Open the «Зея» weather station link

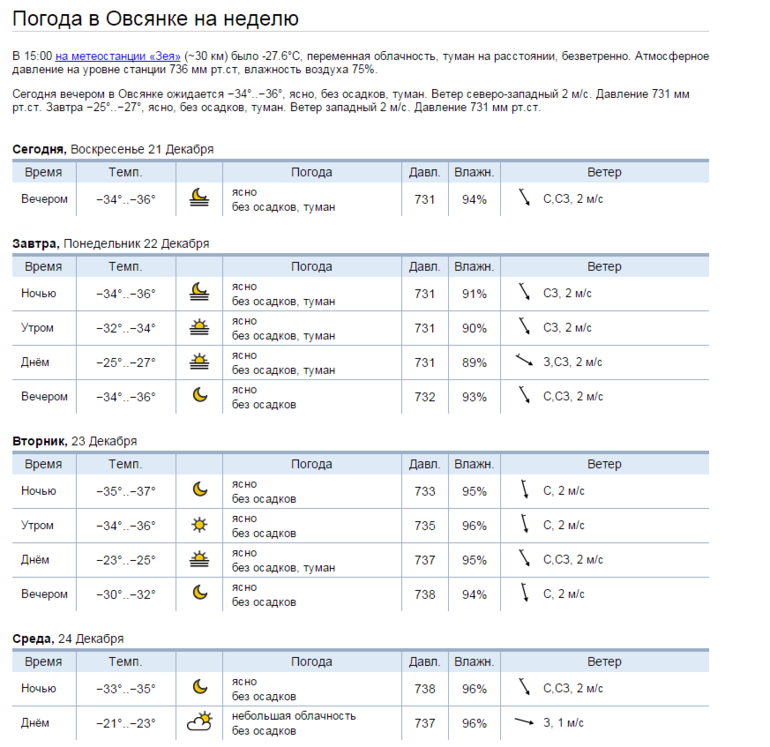(x=118, y=56)
